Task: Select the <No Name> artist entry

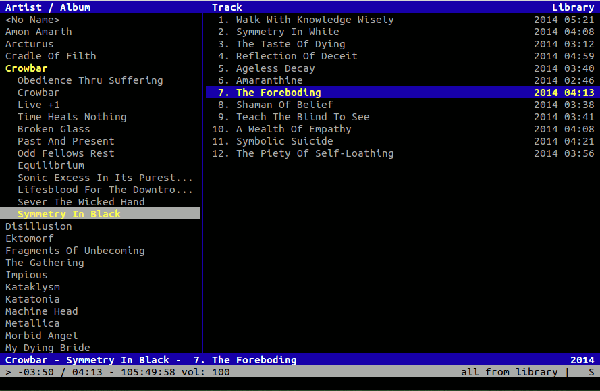Action: click(x=32, y=20)
